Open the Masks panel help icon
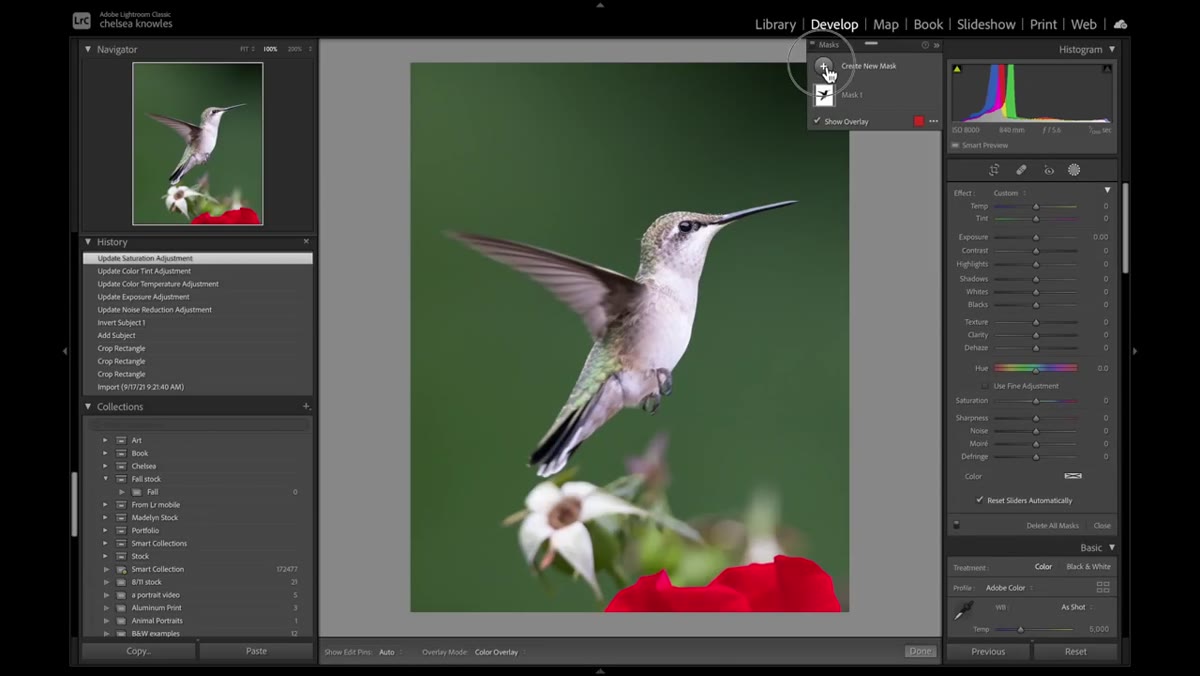 pyautogui.click(x=925, y=45)
